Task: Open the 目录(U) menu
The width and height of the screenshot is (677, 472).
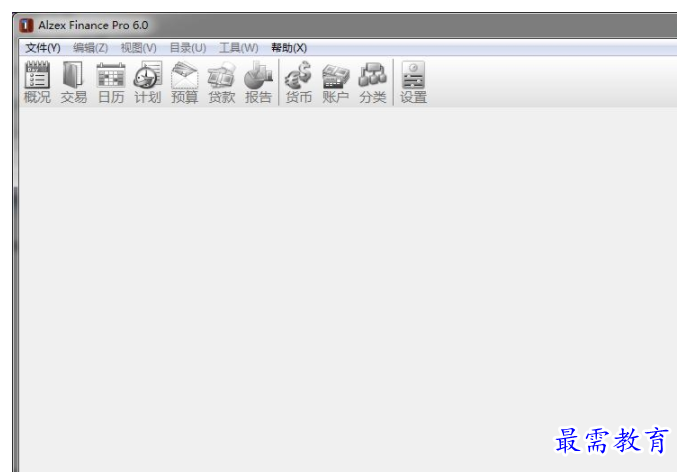Action: click(187, 48)
